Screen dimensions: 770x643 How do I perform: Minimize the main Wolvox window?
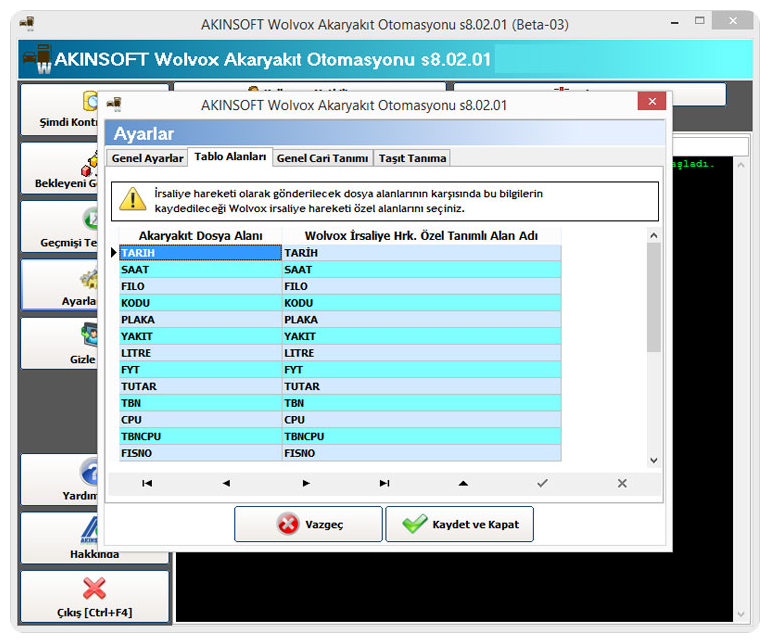675,22
